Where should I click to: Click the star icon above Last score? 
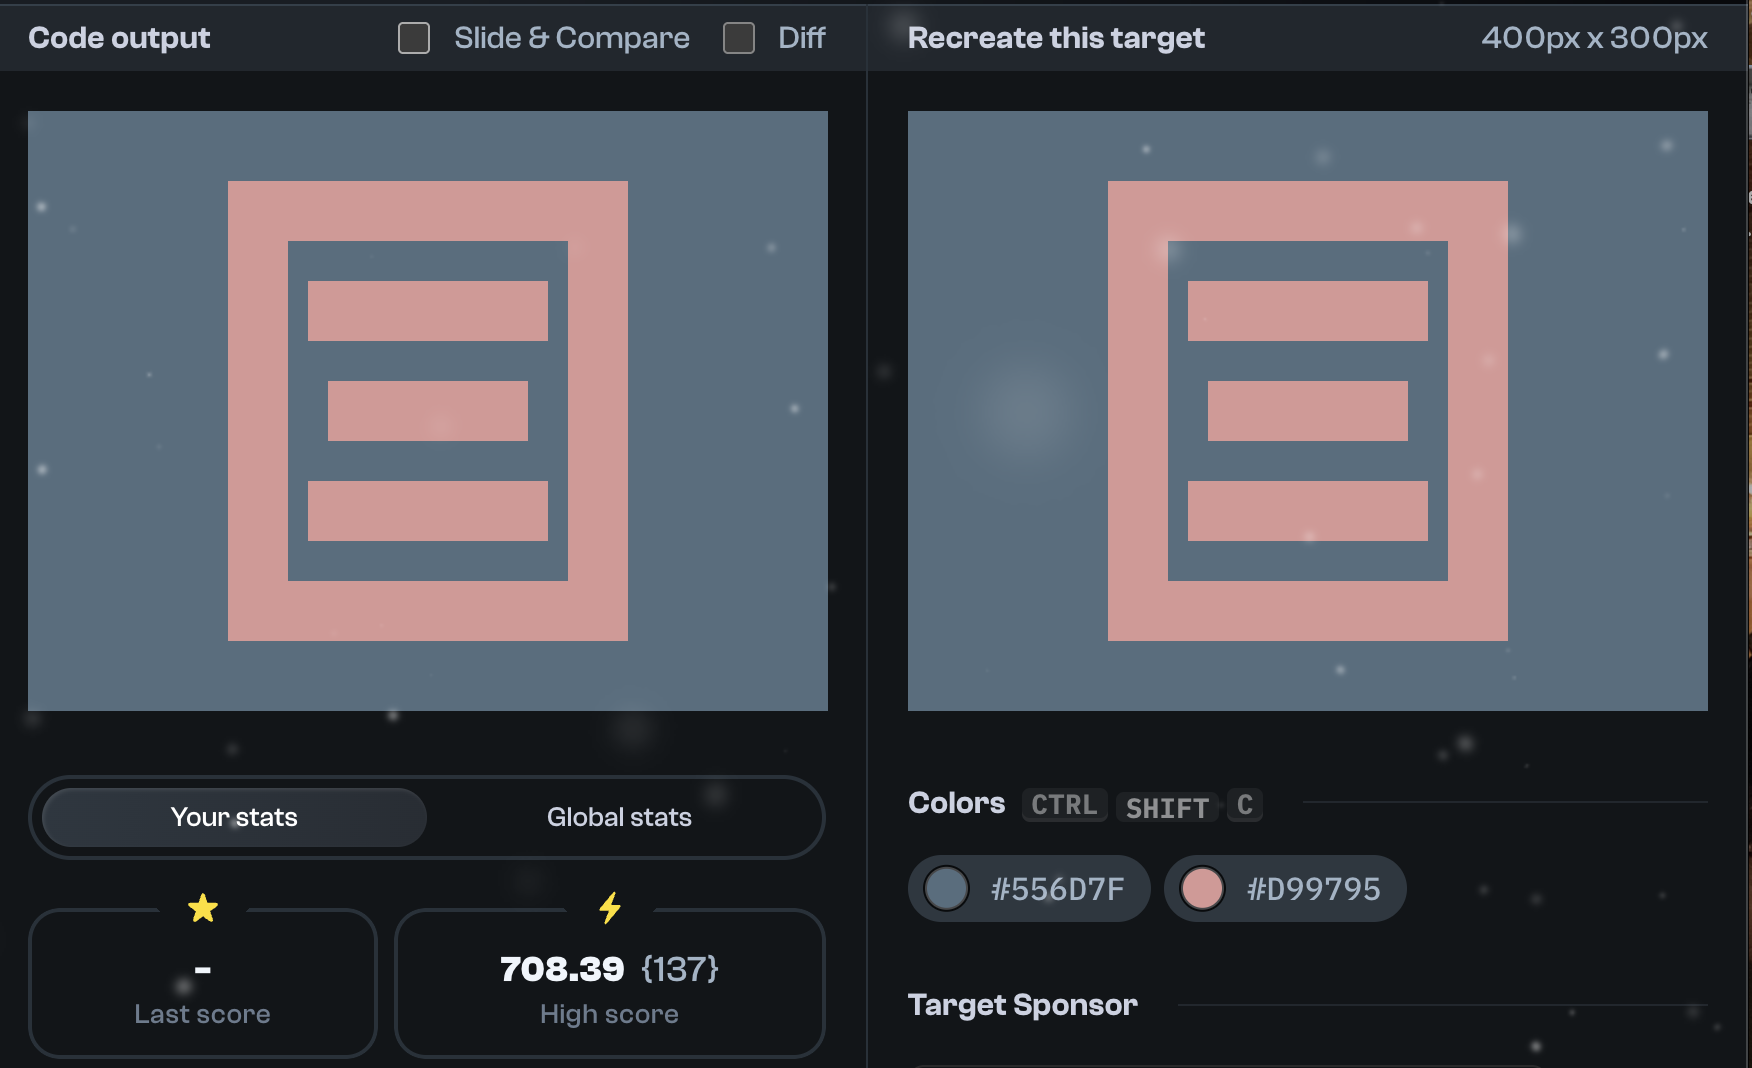click(202, 907)
